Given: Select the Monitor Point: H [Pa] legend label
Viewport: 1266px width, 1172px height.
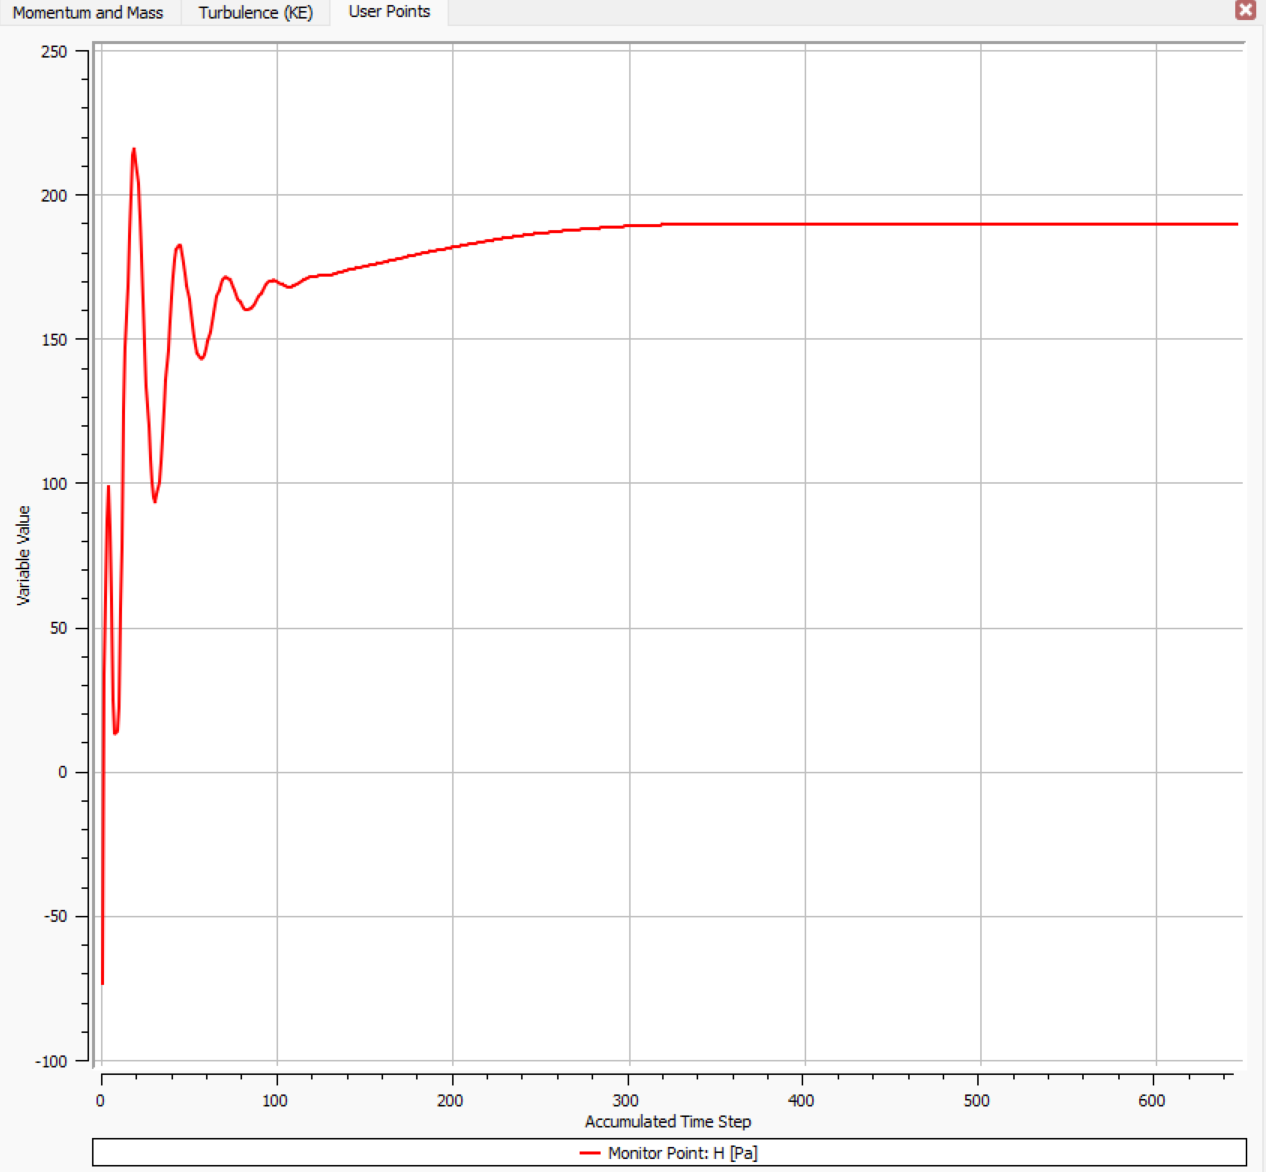Looking at the screenshot, I should click(x=683, y=1153).
